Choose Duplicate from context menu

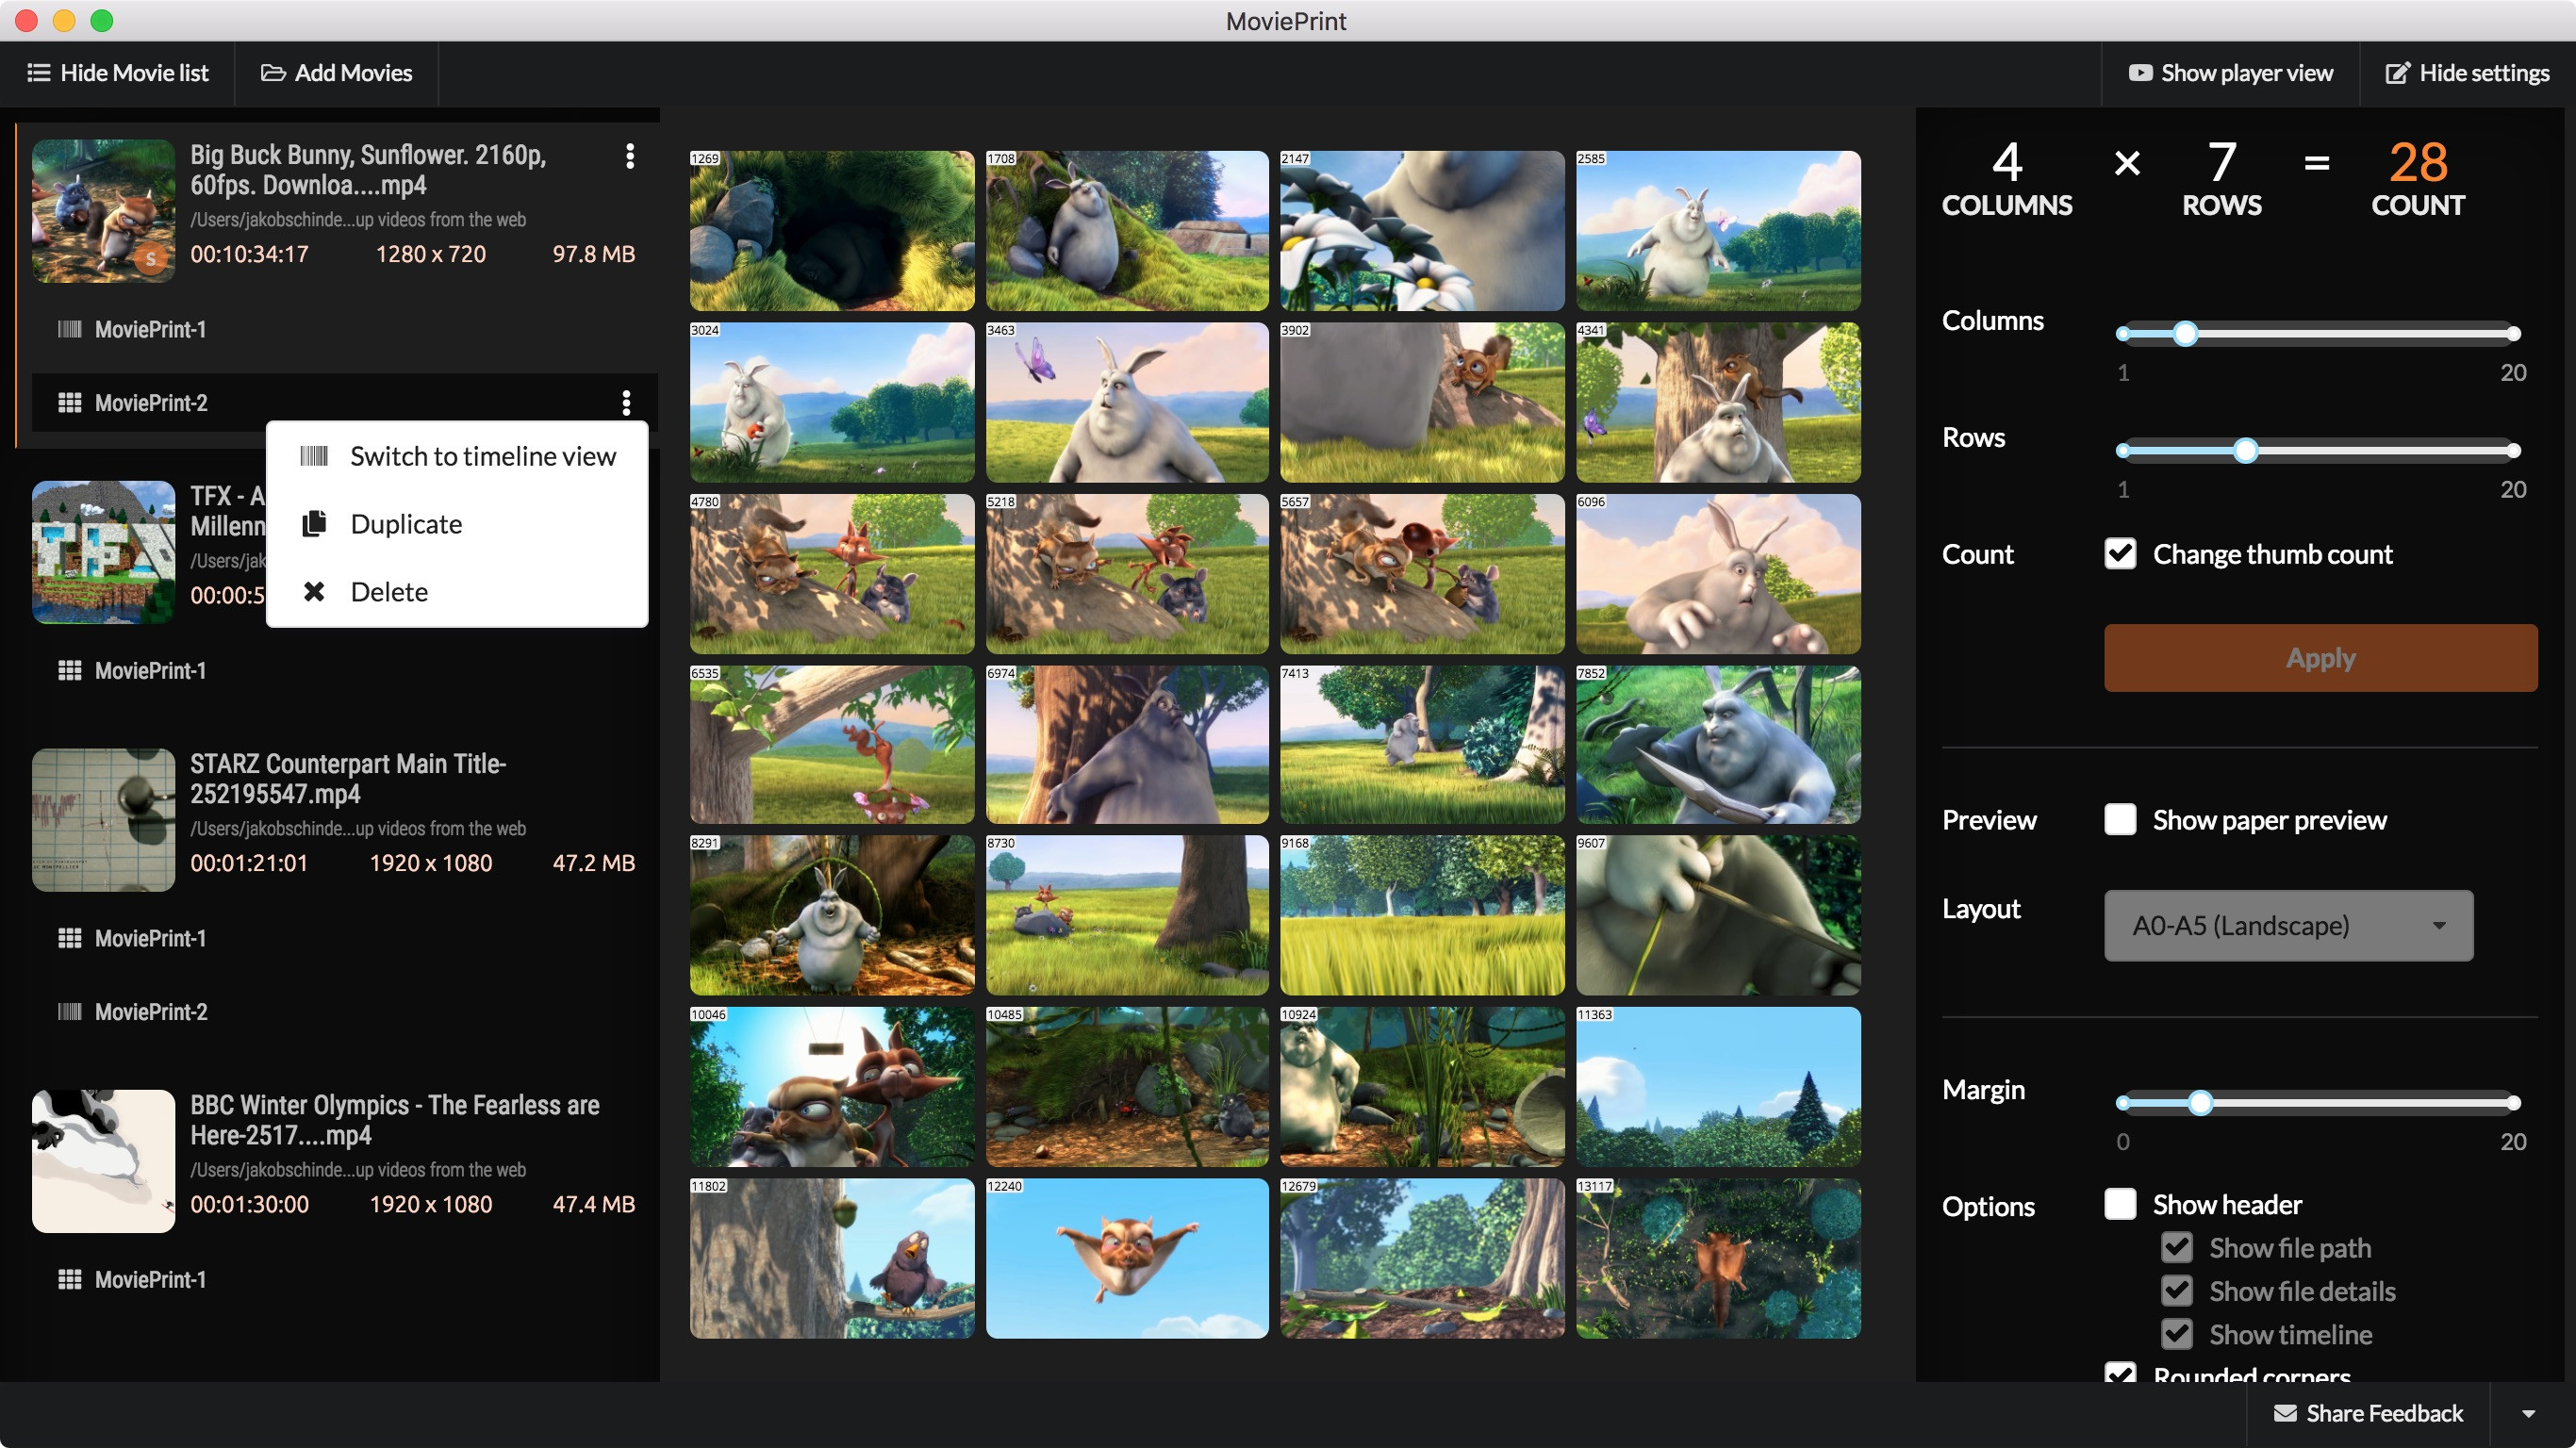(457, 524)
